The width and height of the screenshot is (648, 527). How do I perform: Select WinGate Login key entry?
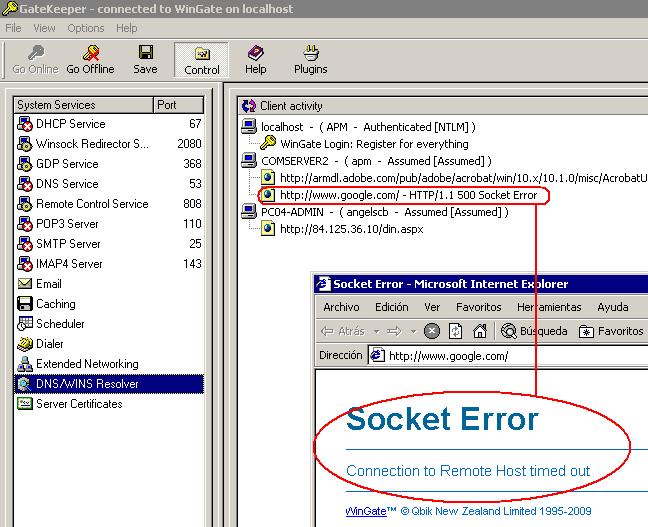pos(364,144)
